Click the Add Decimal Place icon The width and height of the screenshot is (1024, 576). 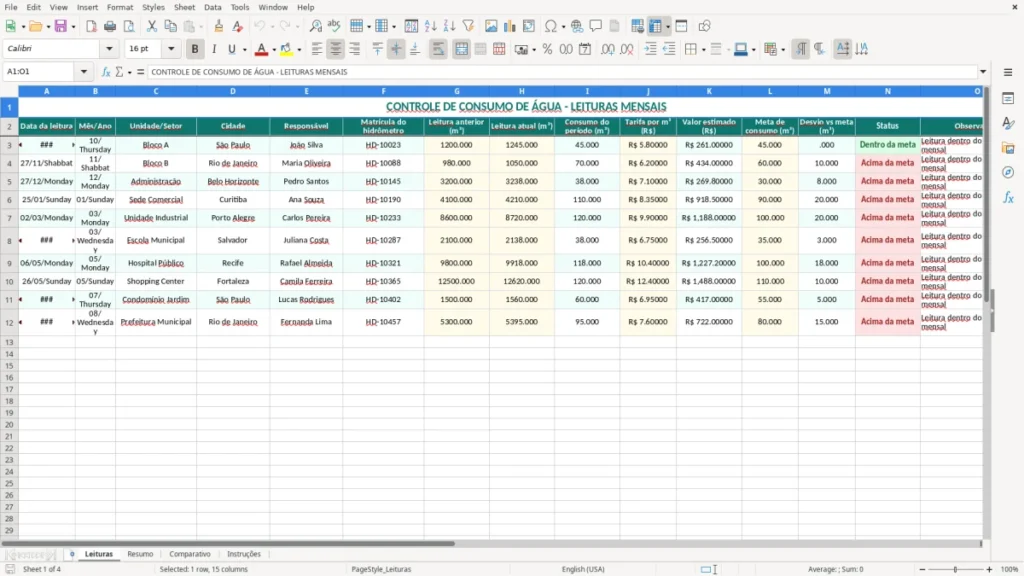[608, 49]
